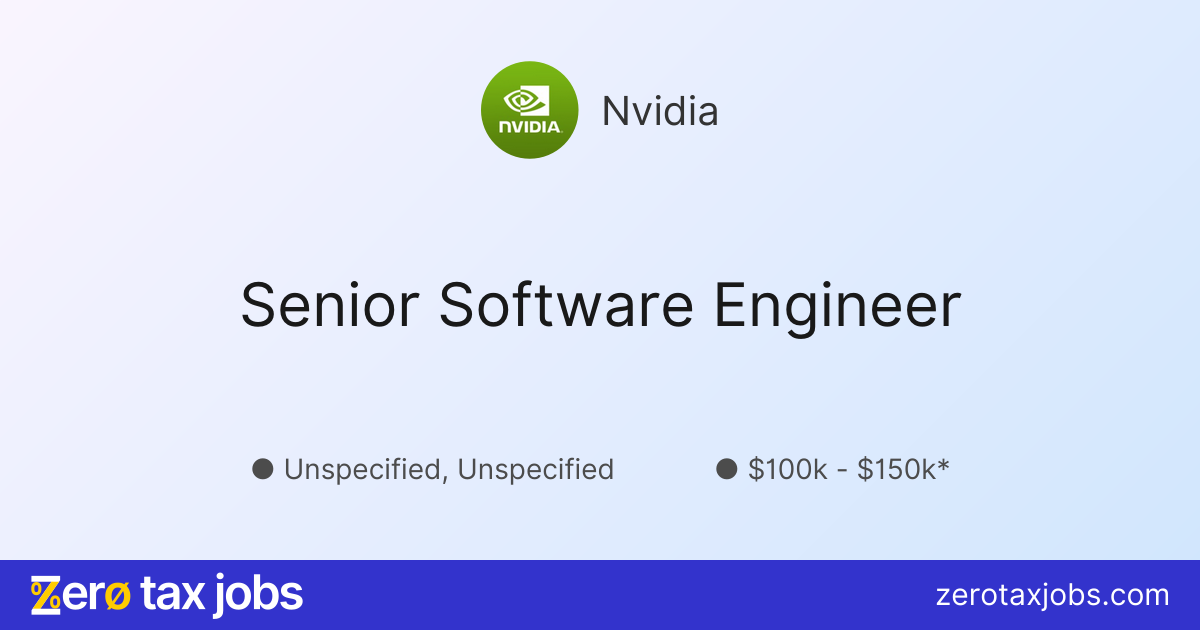Viewport: 1200px width, 630px height.
Task: Click the word jobs in the footer logo
Action: [257, 596]
